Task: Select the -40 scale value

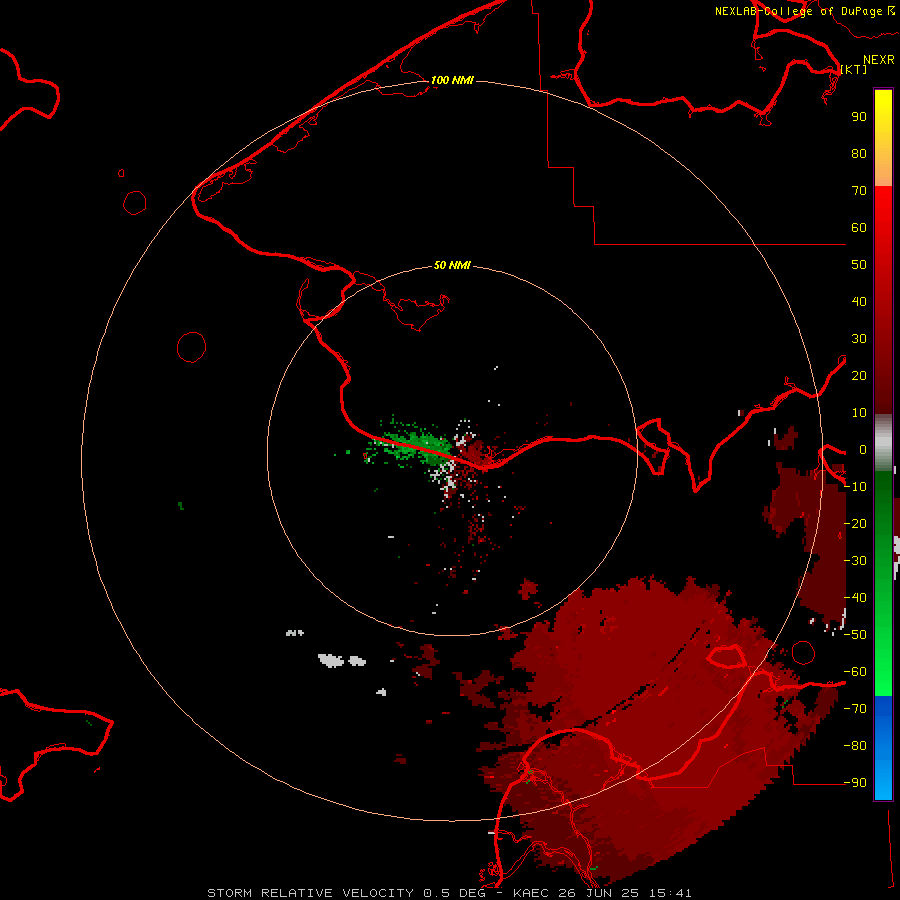Action: pyautogui.click(x=856, y=598)
